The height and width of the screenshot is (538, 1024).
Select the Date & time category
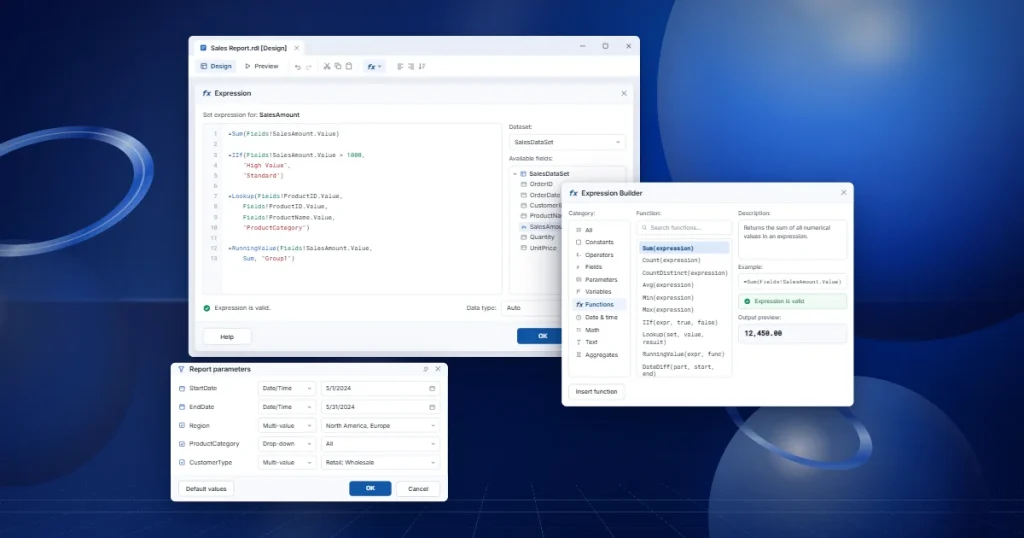click(596, 317)
